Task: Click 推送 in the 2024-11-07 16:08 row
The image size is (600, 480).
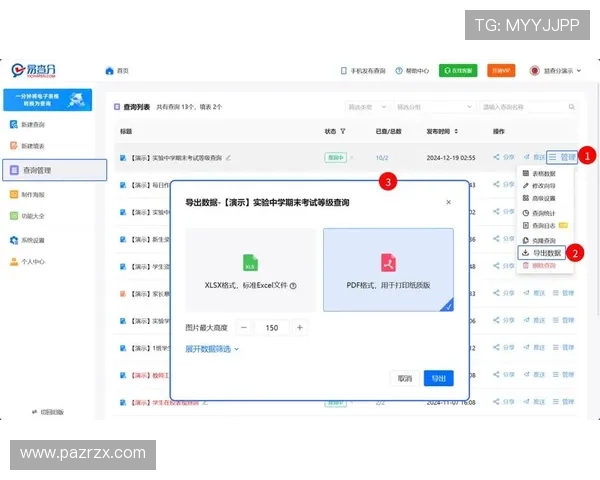Action: click(x=535, y=402)
